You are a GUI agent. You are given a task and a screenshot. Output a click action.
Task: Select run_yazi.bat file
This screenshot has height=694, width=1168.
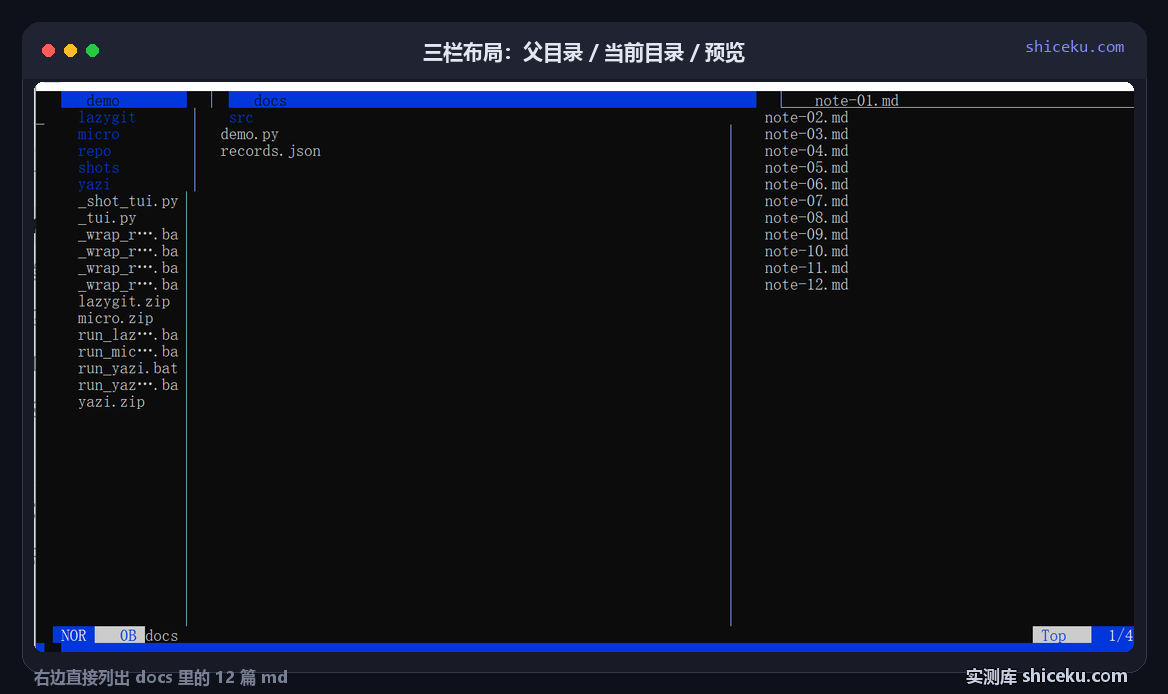click(128, 369)
